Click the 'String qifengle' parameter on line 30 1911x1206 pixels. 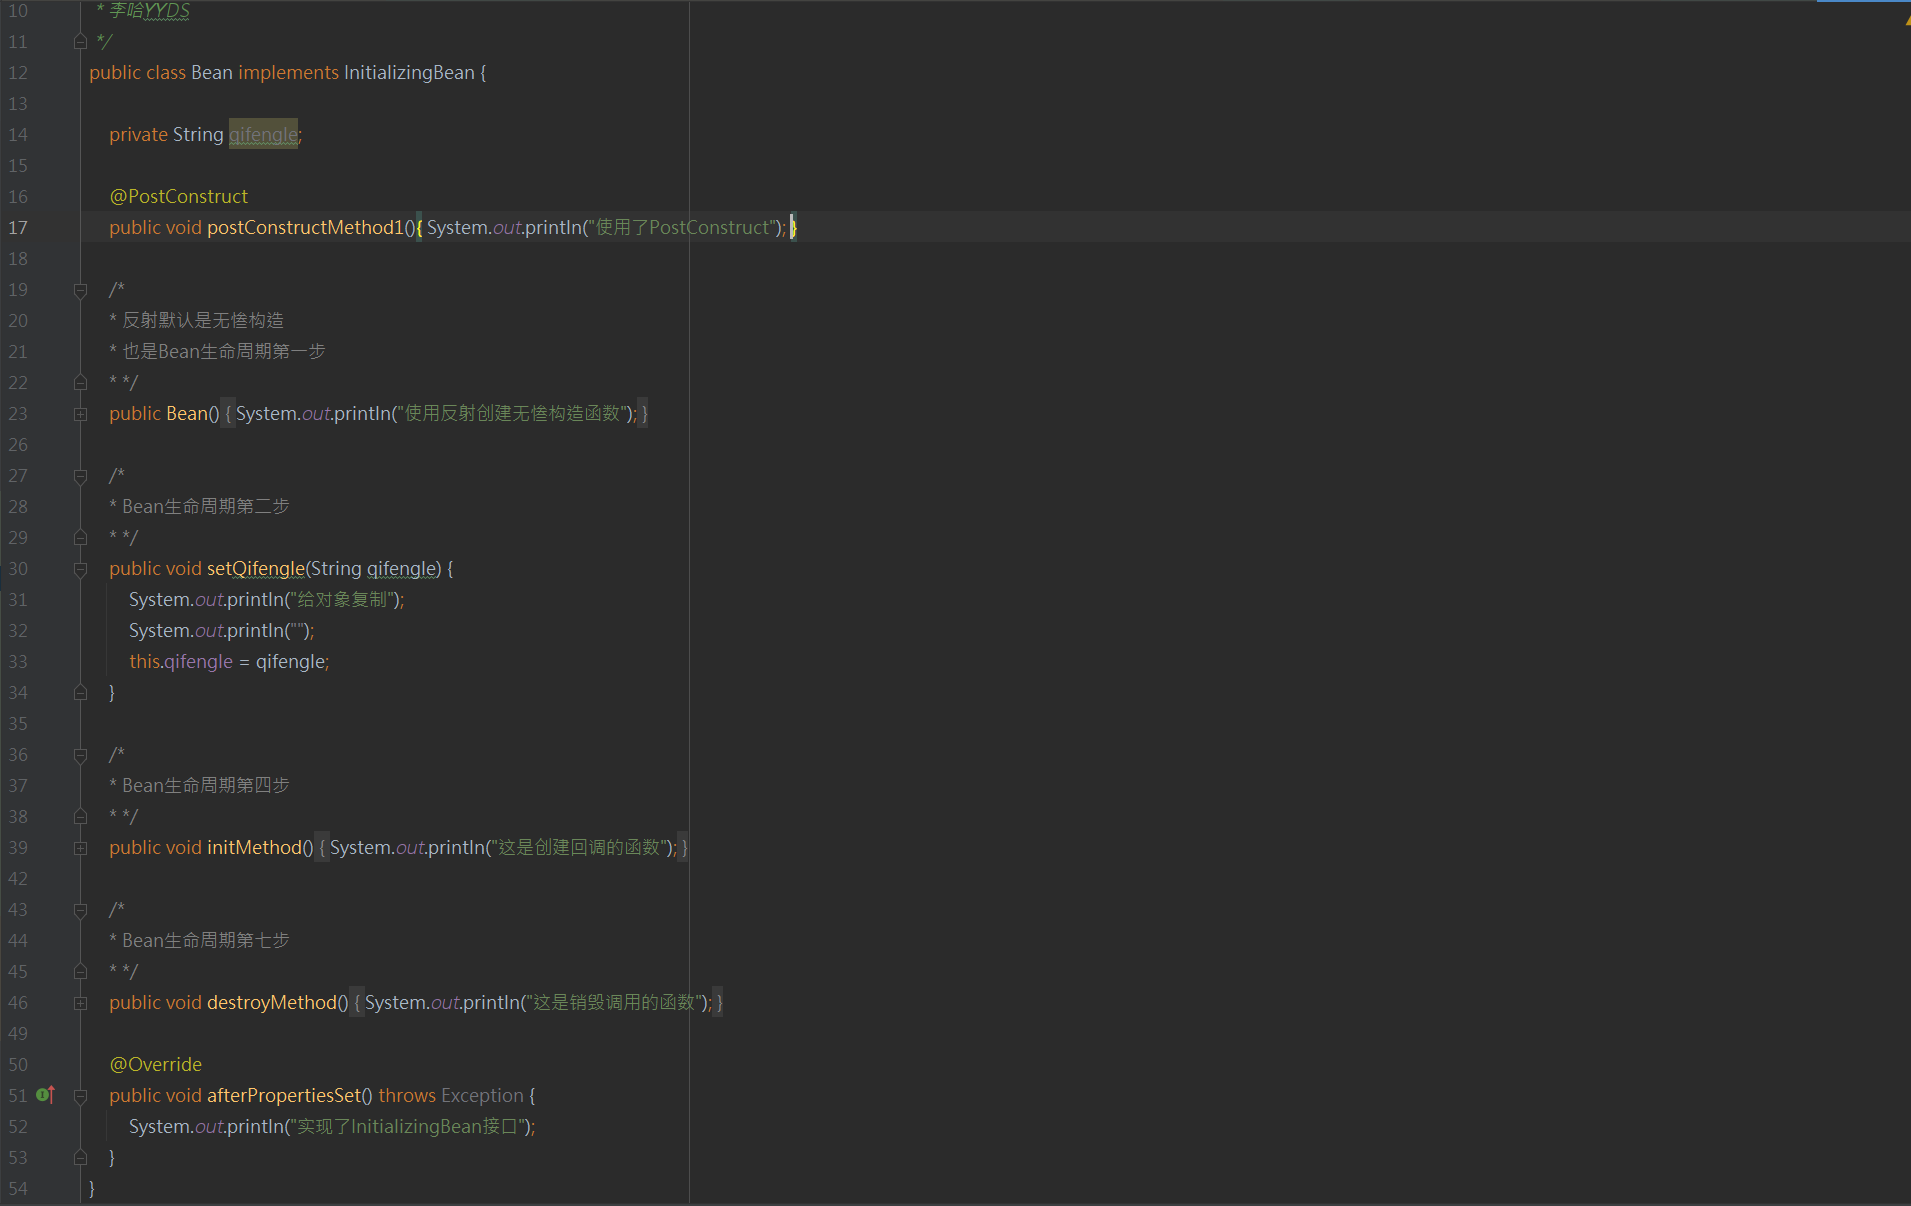375,569
